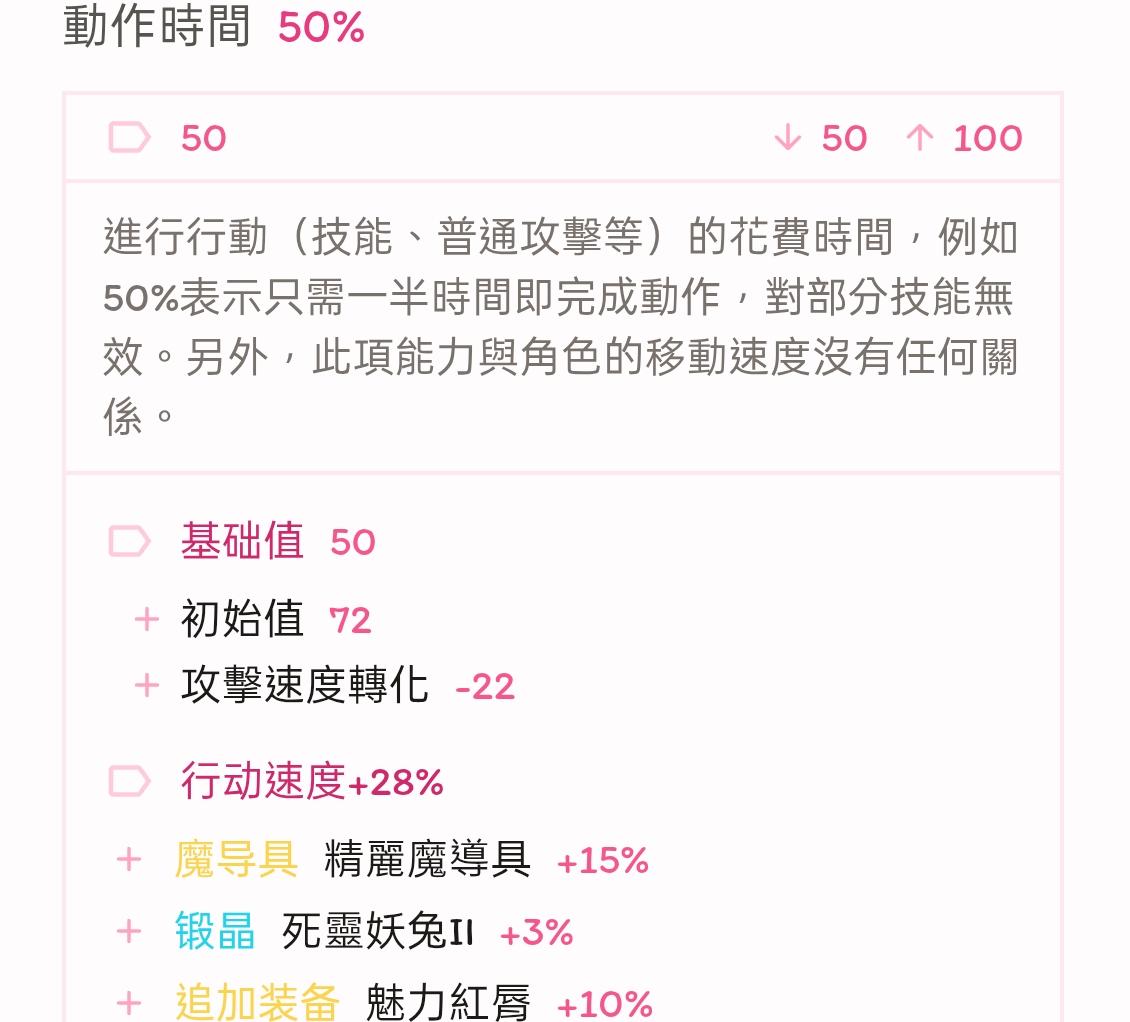Viewport: 1130px width, 1022px height.
Task: Expand the 初始值 72 entry plus icon
Action: pos(146,620)
